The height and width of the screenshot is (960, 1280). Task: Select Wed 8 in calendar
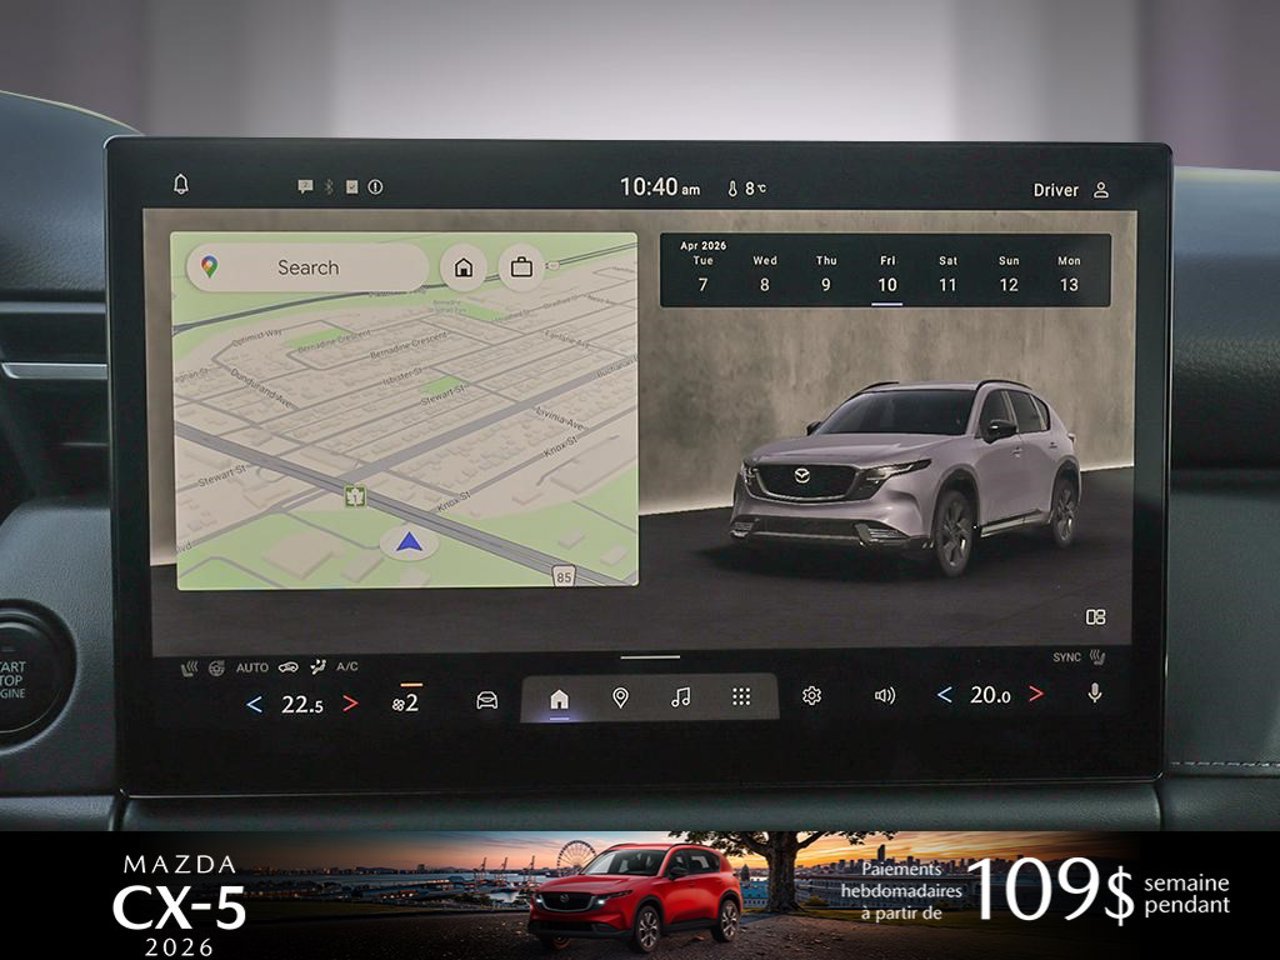coord(765,274)
